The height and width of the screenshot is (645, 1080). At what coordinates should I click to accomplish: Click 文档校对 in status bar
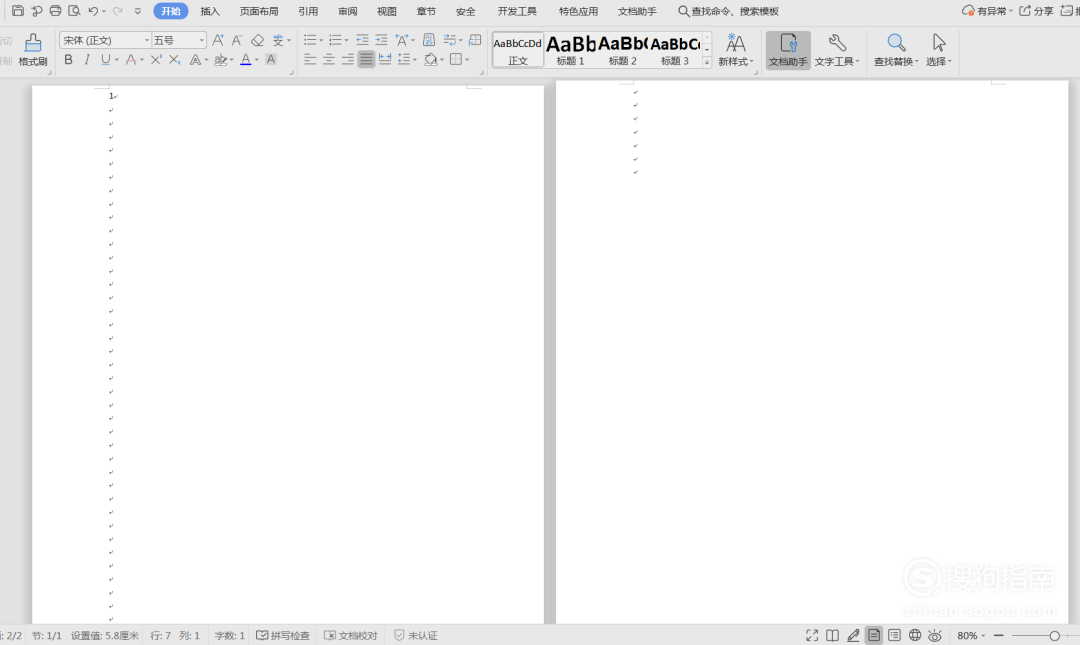point(351,635)
